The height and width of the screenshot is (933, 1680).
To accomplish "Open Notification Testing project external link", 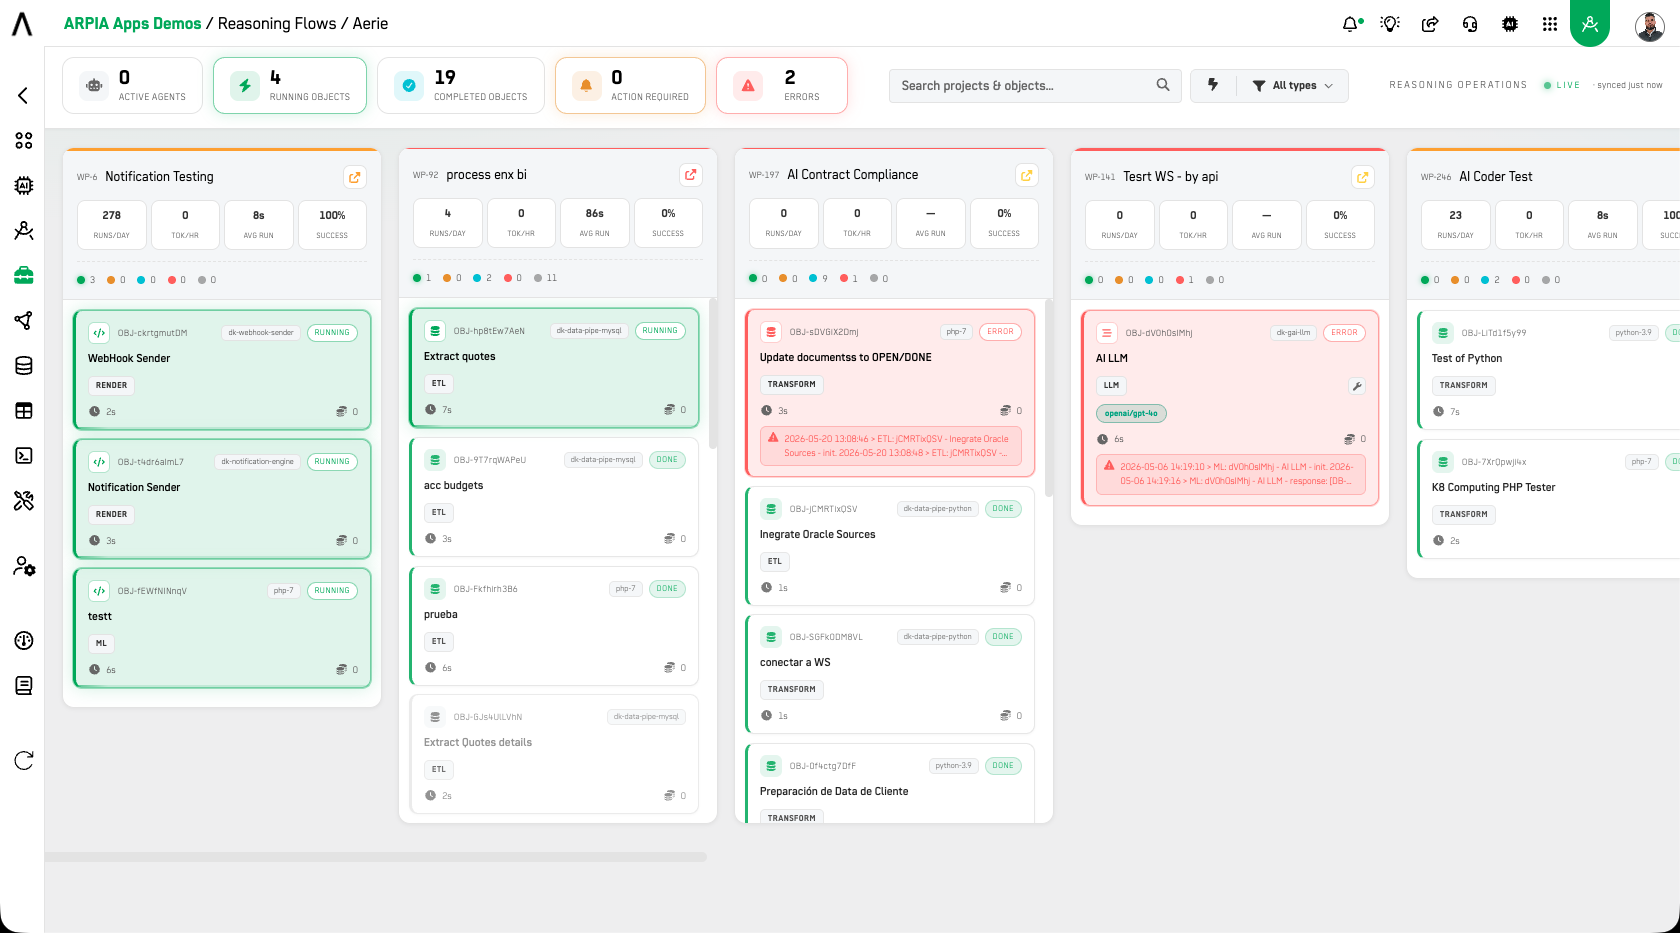I will 354,177.
